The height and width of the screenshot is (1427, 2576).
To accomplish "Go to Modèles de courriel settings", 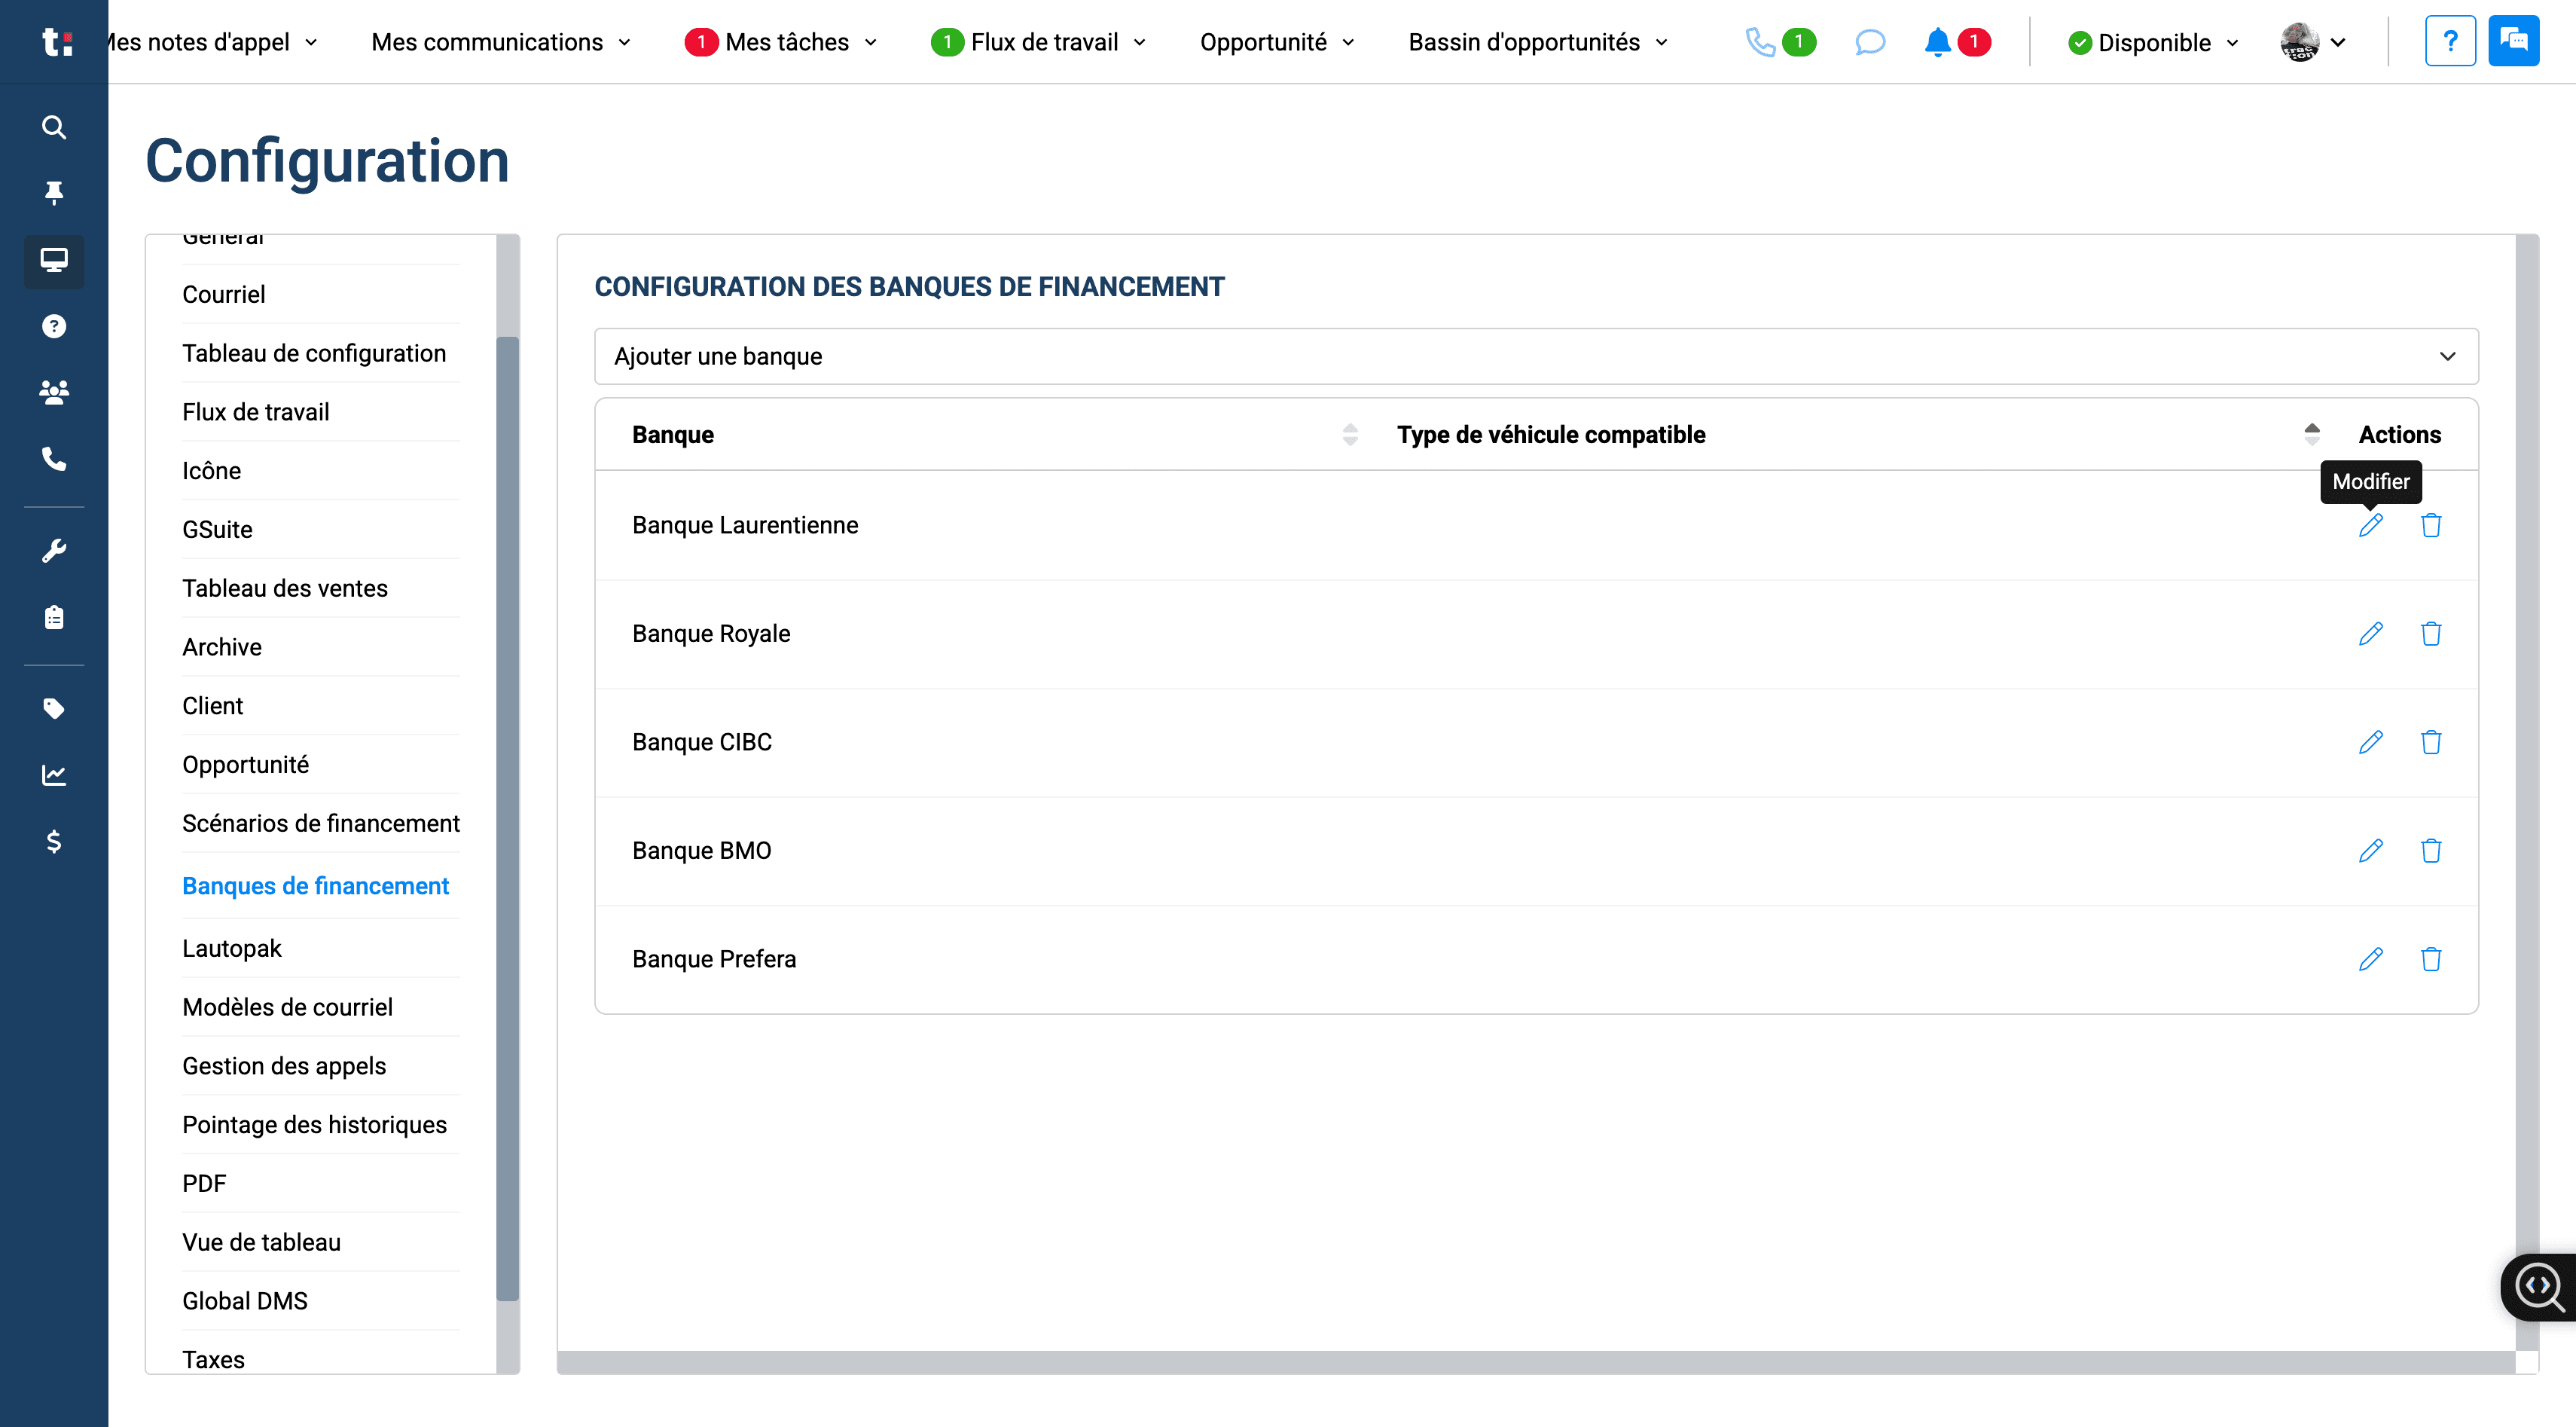I will click(287, 1007).
